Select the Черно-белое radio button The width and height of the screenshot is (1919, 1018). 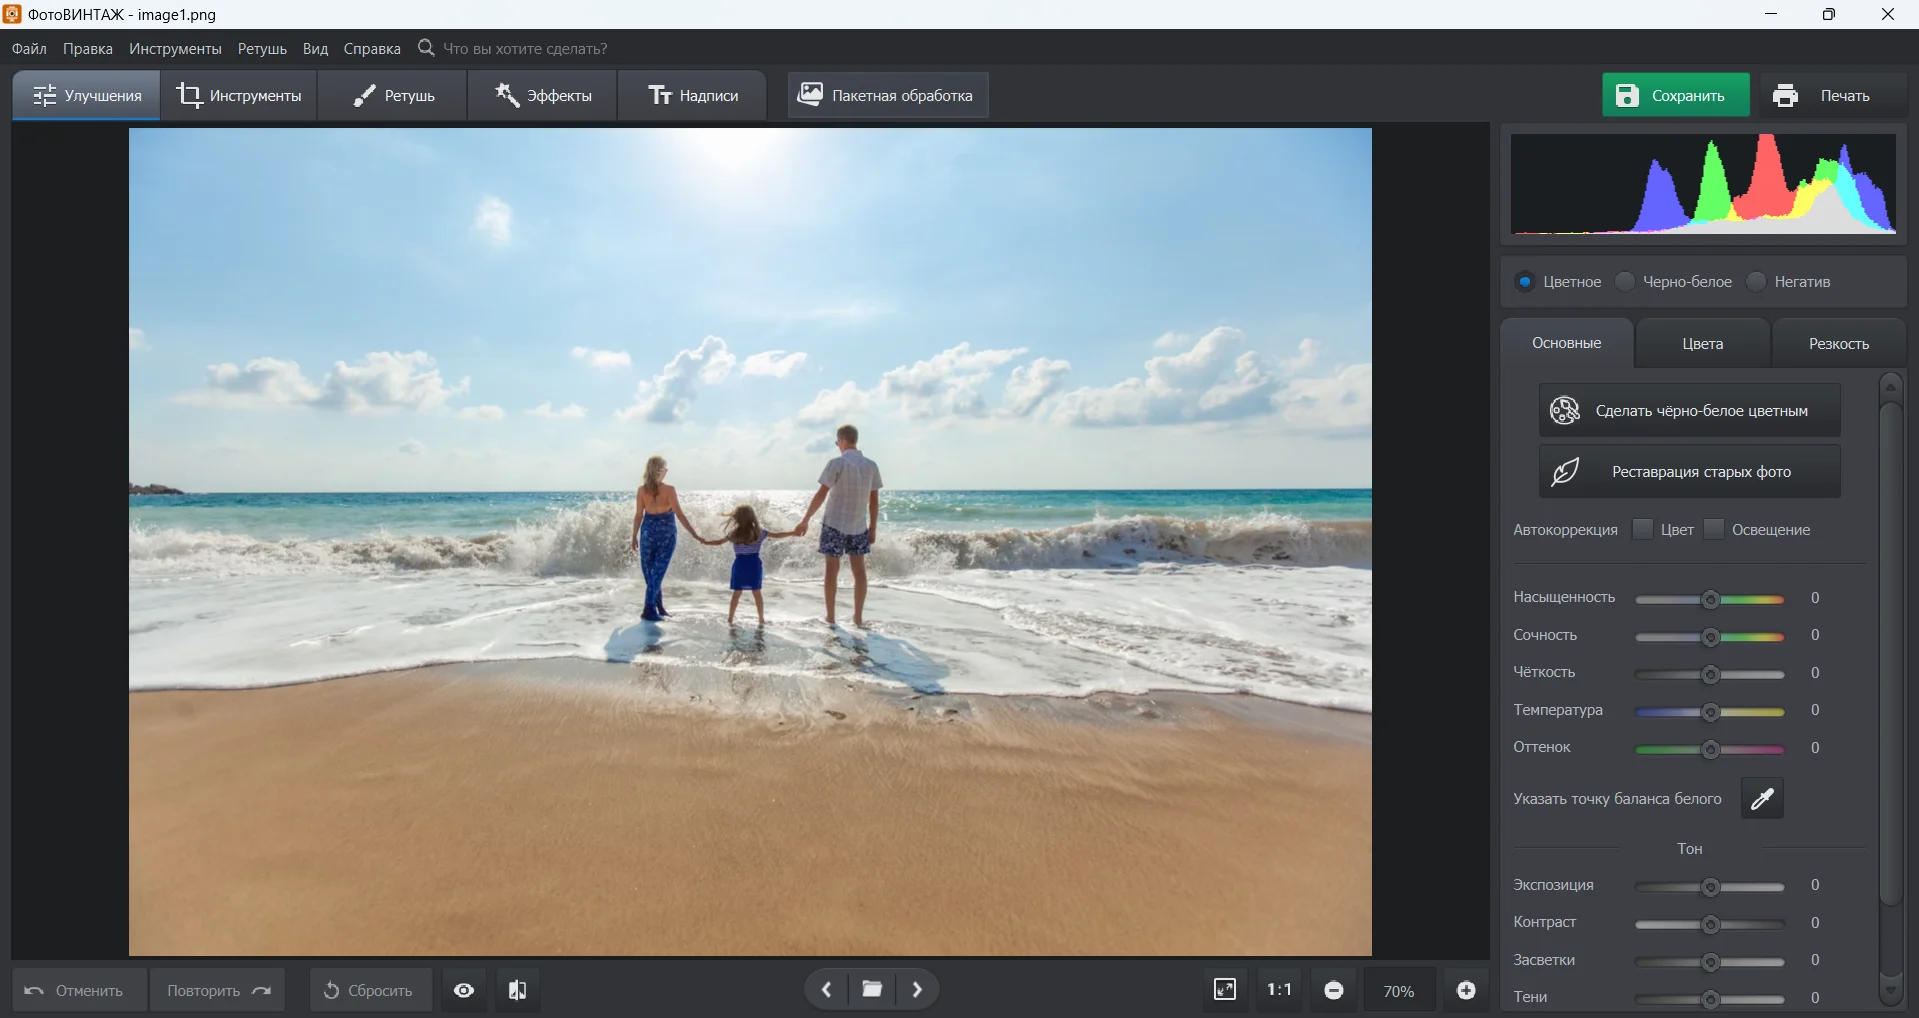pos(1626,282)
